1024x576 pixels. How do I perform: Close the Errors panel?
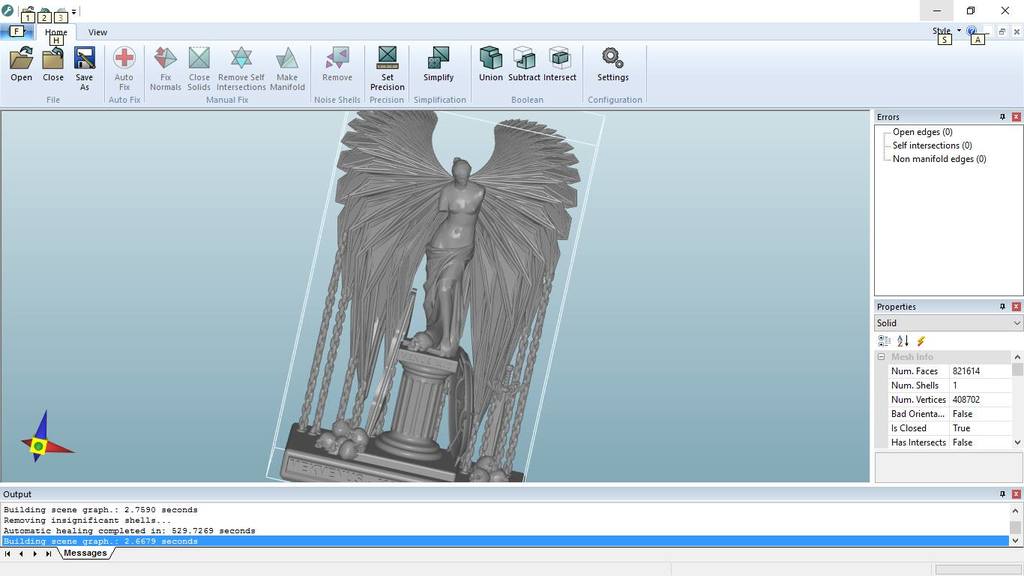(x=1016, y=117)
